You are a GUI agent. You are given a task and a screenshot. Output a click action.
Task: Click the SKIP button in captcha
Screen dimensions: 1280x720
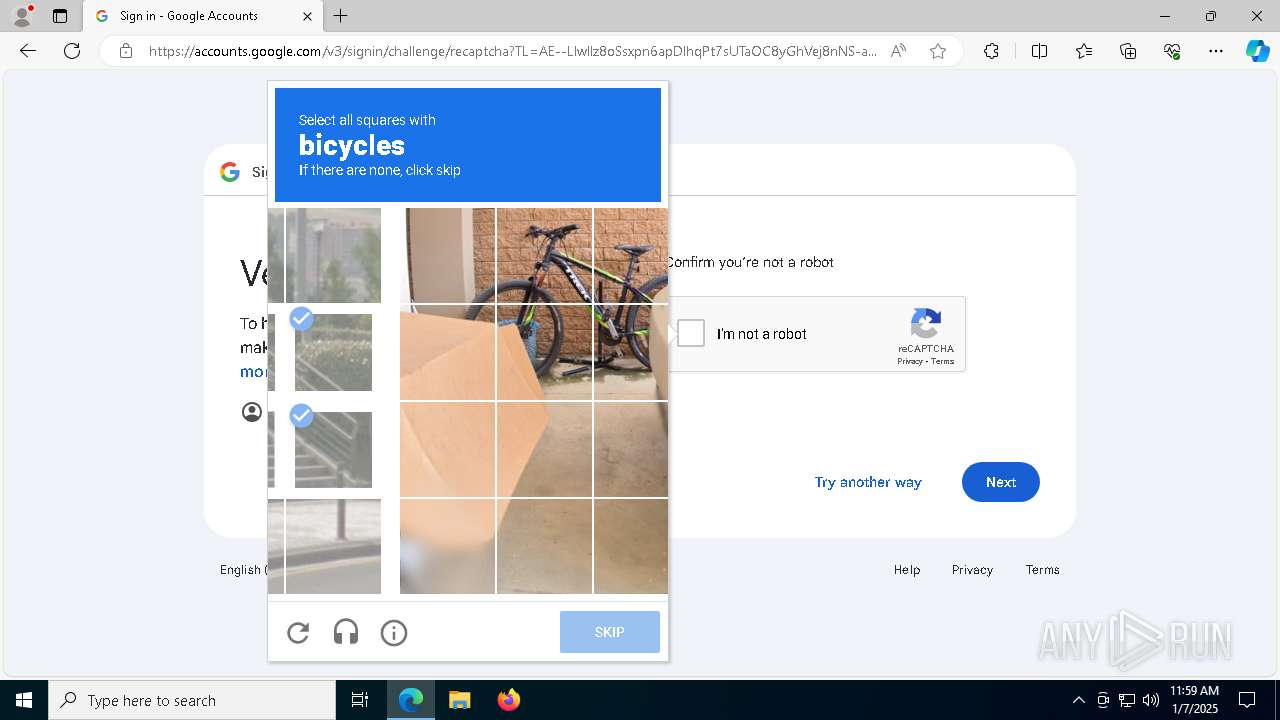click(x=610, y=632)
